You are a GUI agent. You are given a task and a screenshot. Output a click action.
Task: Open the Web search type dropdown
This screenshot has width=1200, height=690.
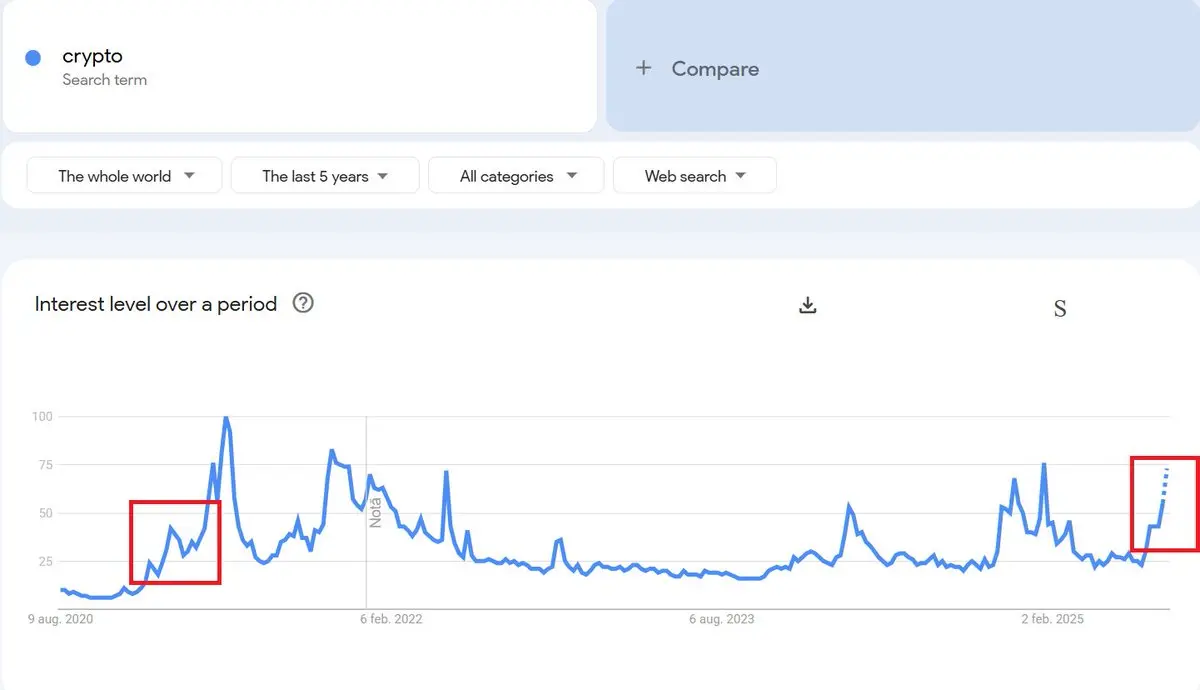point(695,176)
